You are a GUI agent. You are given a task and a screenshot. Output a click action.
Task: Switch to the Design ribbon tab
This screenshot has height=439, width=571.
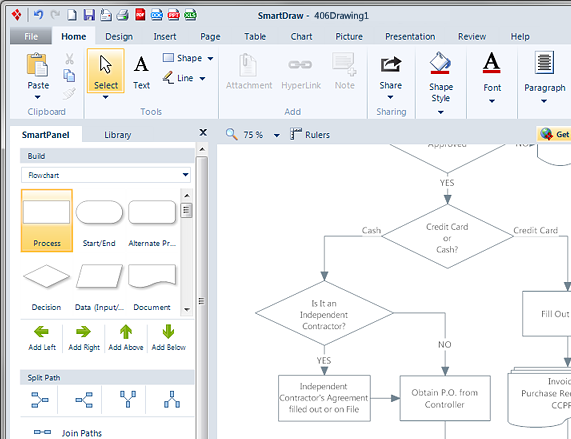[119, 36]
